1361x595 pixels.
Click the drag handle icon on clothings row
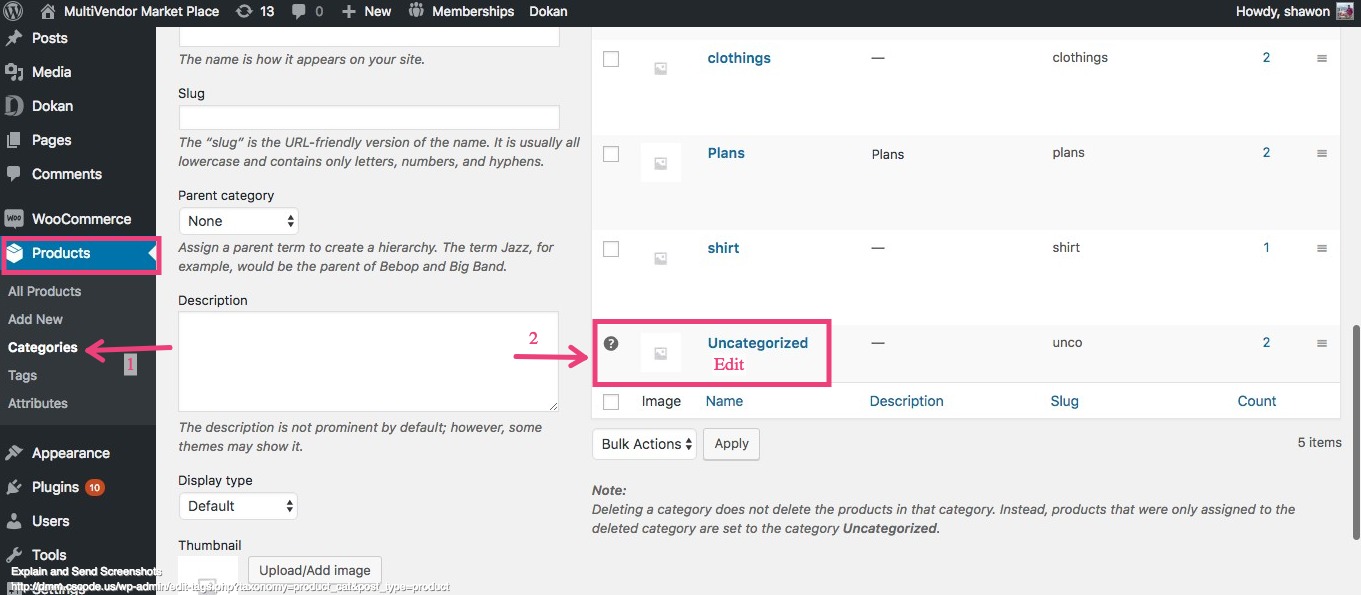[1321, 59]
